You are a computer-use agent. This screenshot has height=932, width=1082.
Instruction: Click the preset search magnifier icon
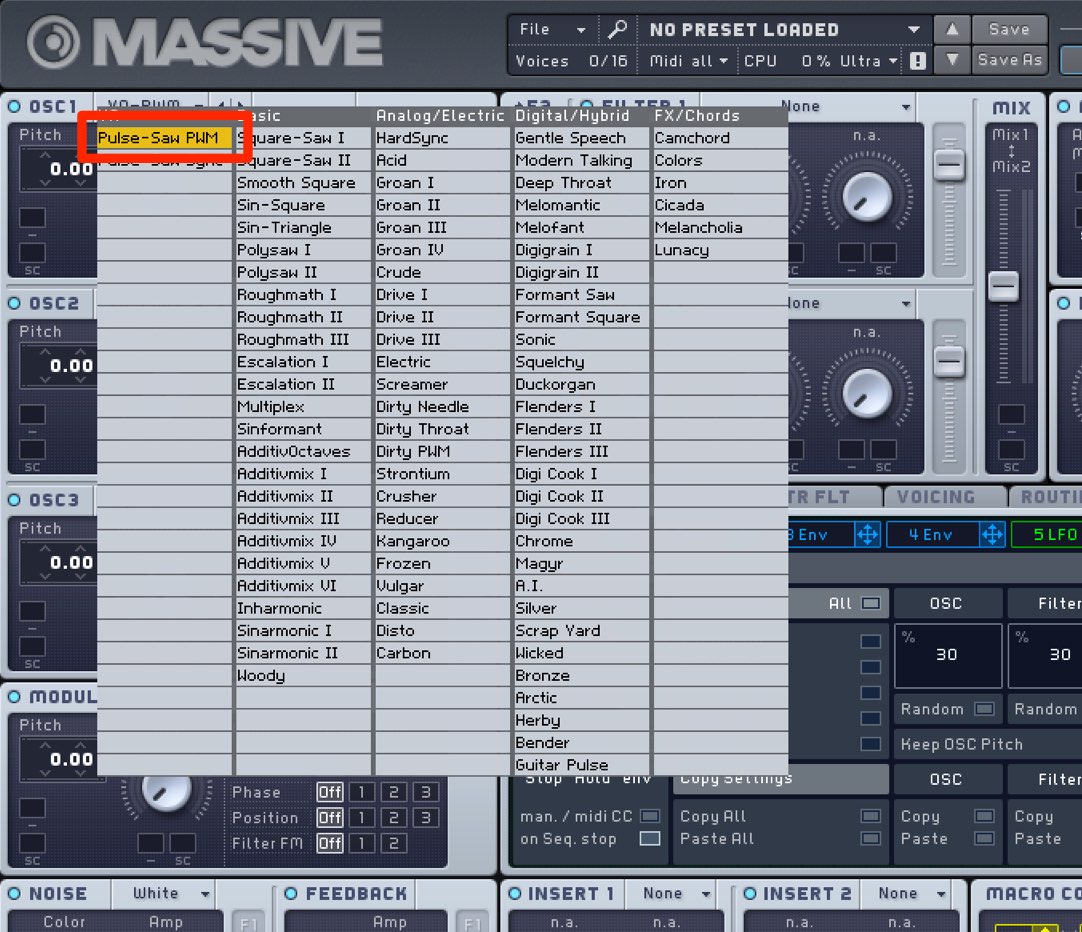click(x=616, y=29)
